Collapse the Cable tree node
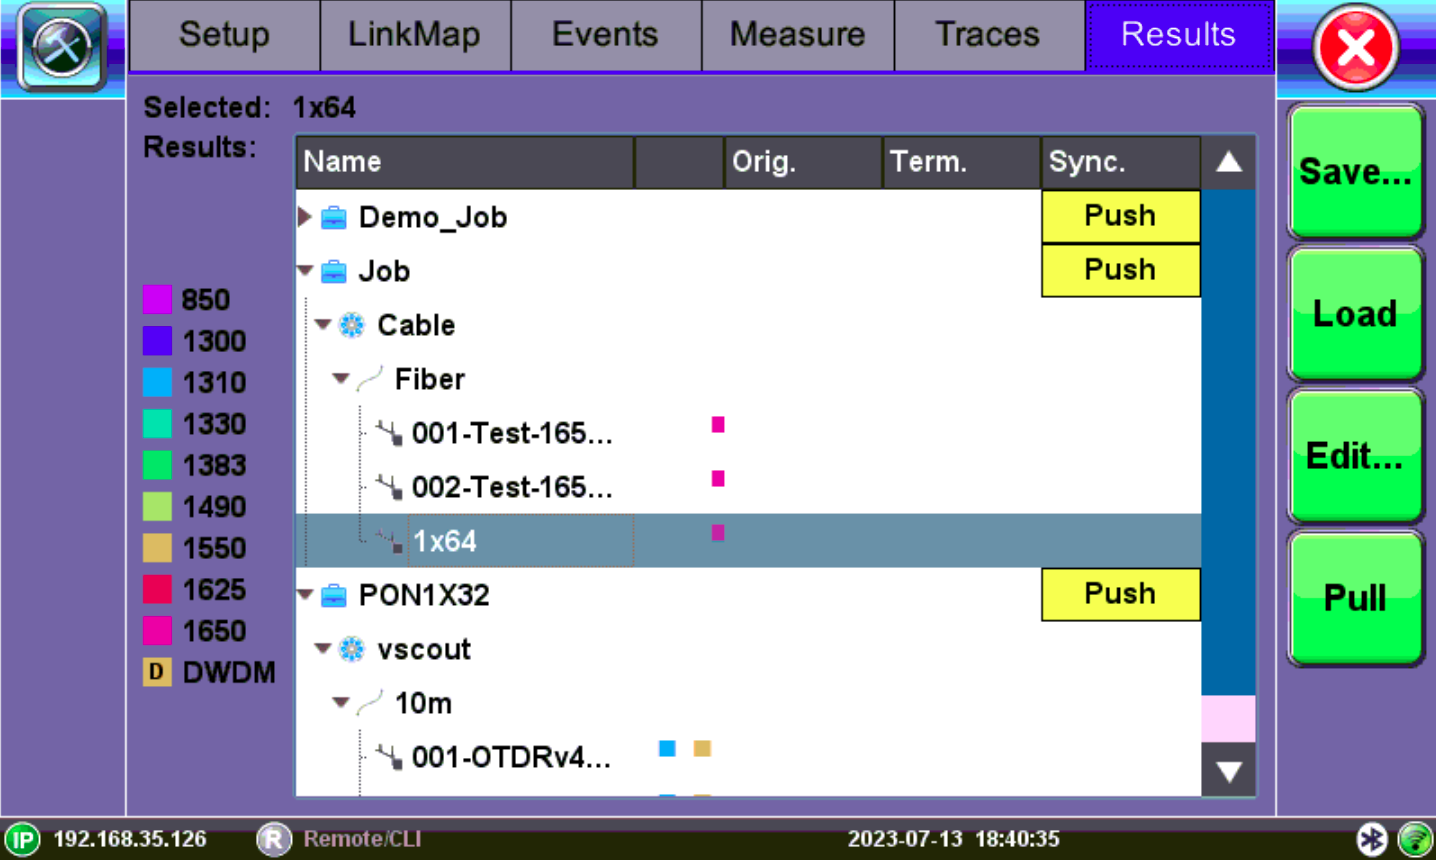Image resolution: width=1436 pixels, height=860 pixels. (x=323, y=325)
